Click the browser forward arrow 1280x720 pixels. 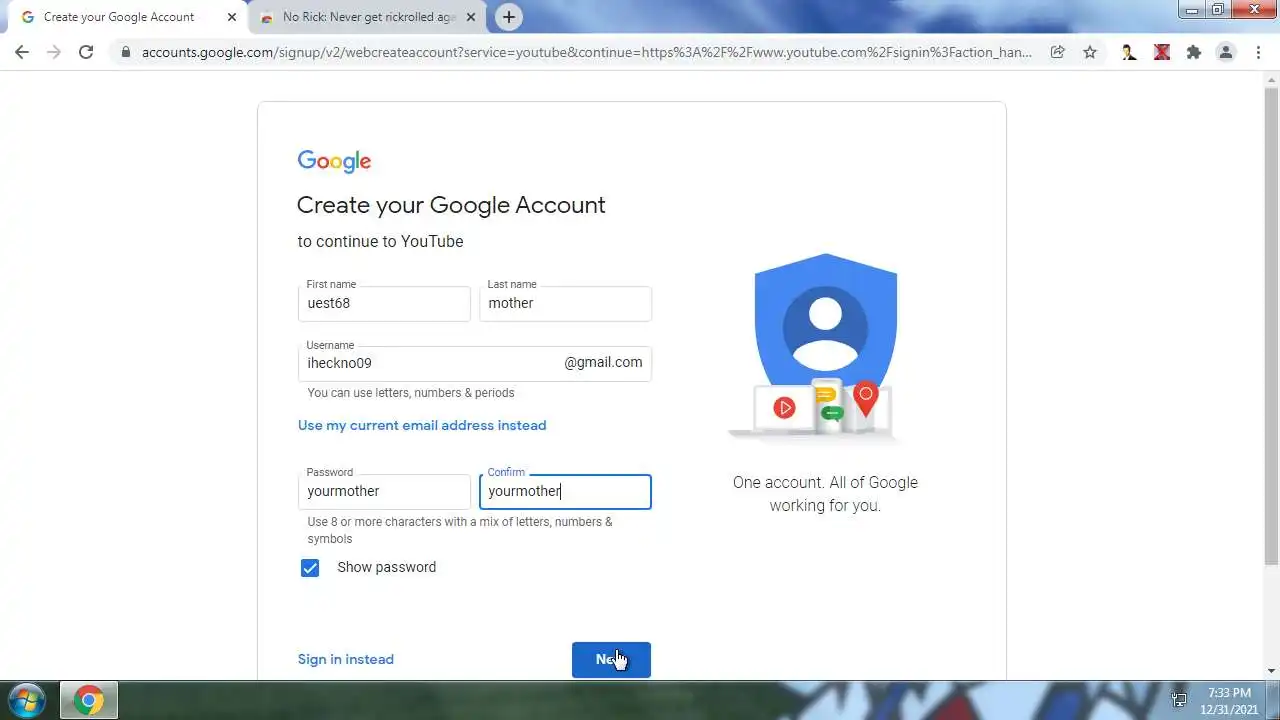click(x=54, y=52)
